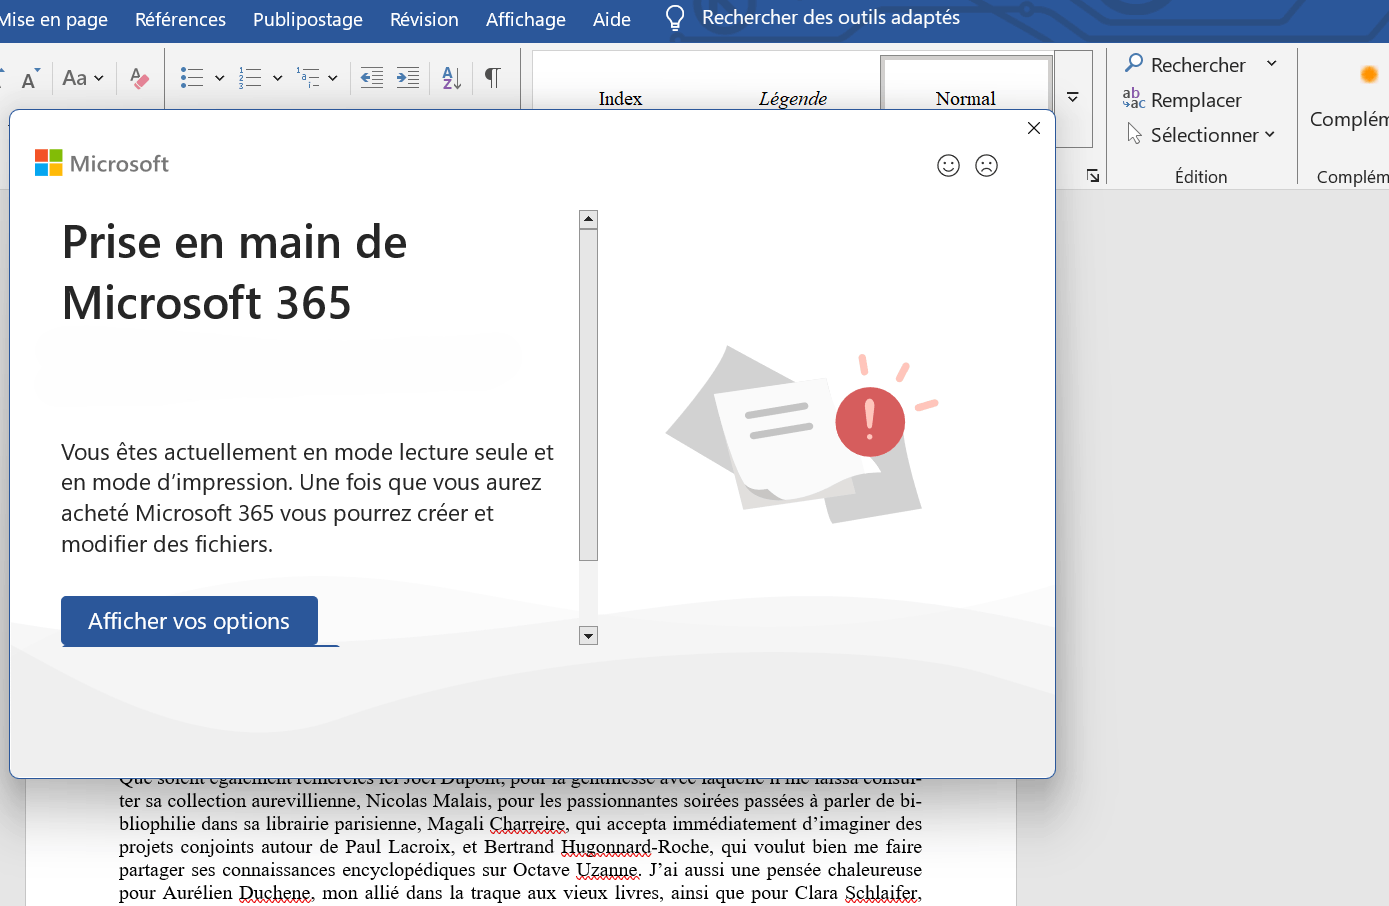The width and height of the screenshot is (1389, 906).
Task: Send a smiley-face feedback in the dialog
Action: (x=948, y=166)
